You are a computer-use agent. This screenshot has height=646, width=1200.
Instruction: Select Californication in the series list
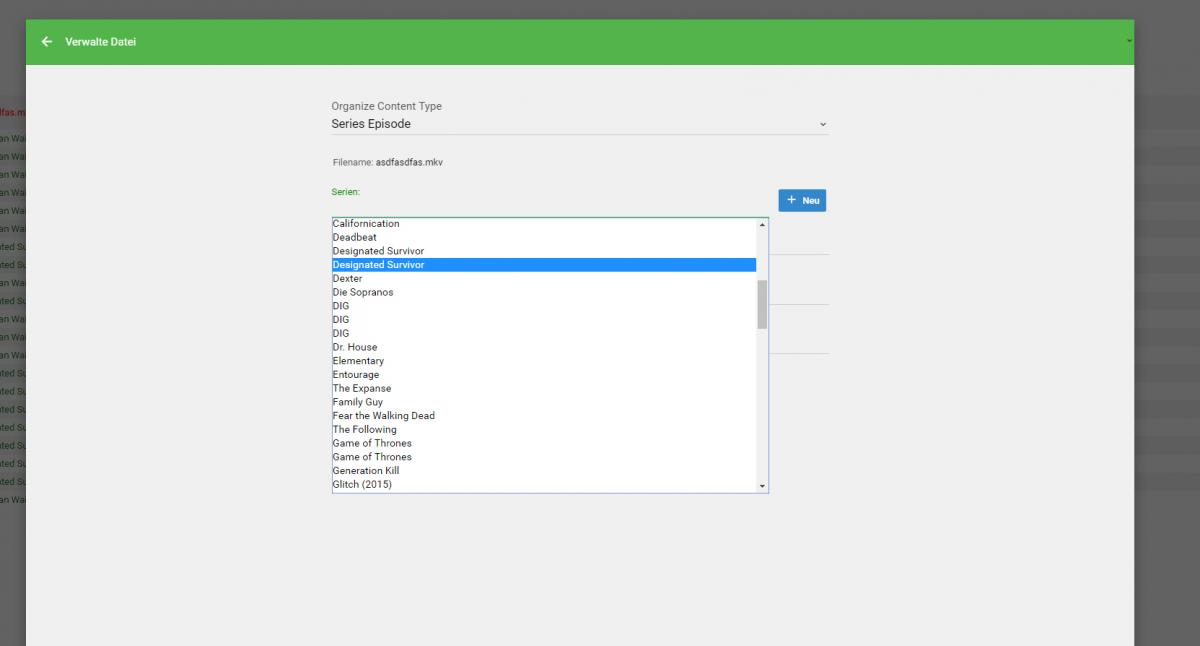click(544, 224)
